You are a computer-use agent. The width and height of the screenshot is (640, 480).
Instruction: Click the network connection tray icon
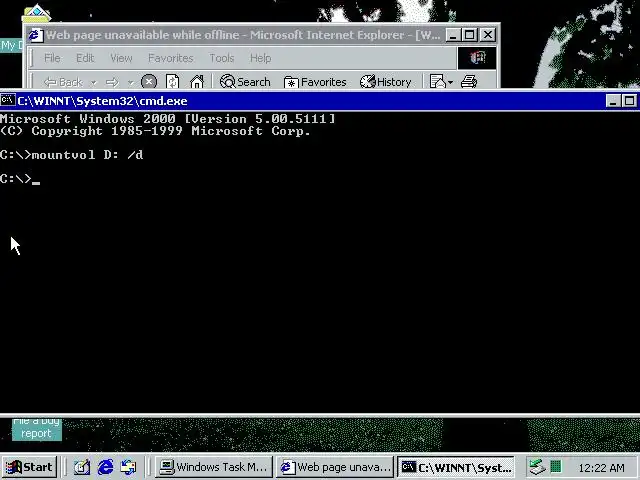pos(536,467)
